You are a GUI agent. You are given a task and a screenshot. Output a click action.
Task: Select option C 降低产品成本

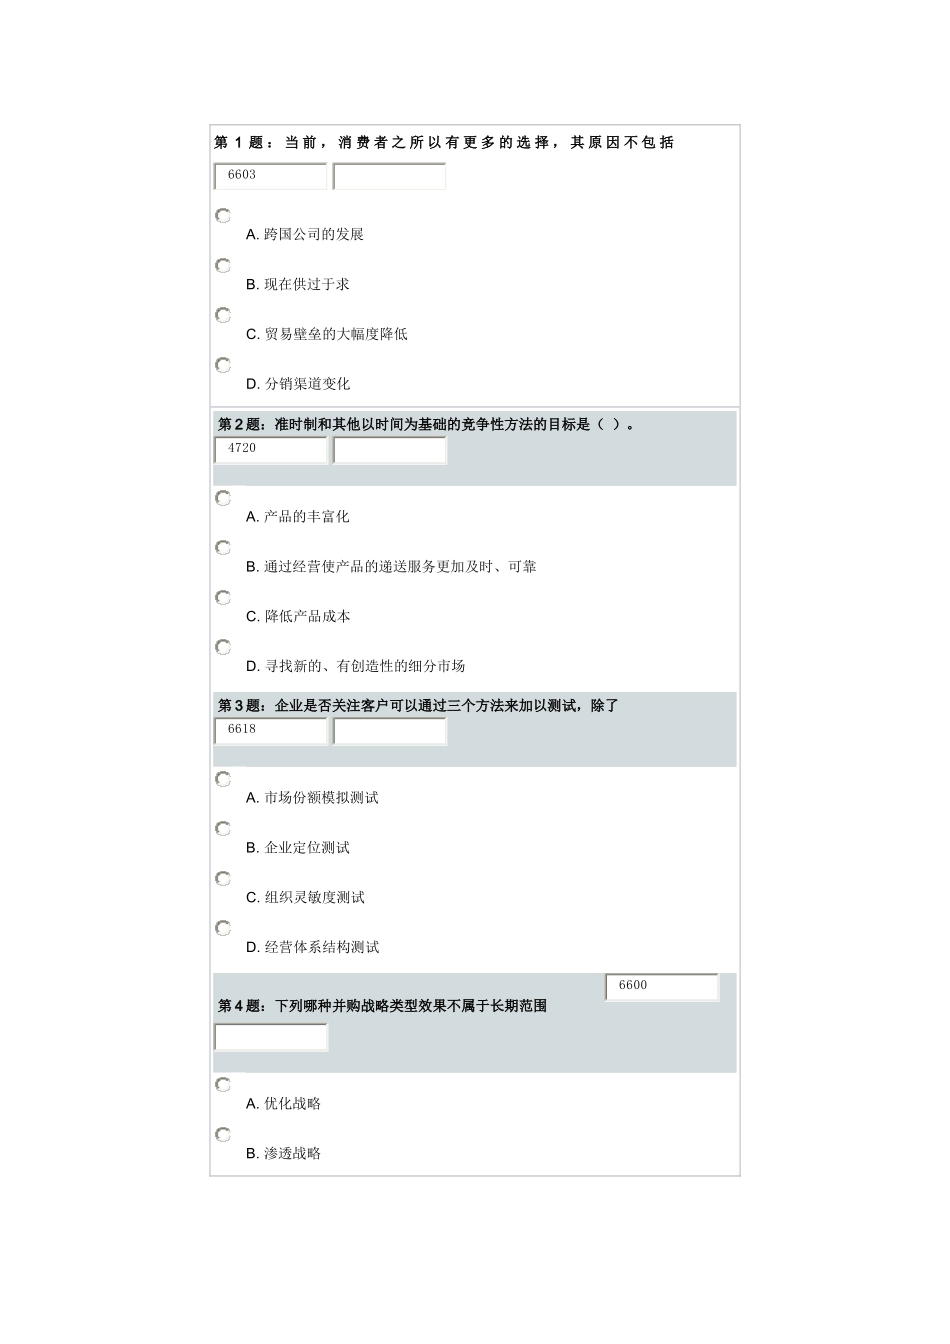[223, 598]
